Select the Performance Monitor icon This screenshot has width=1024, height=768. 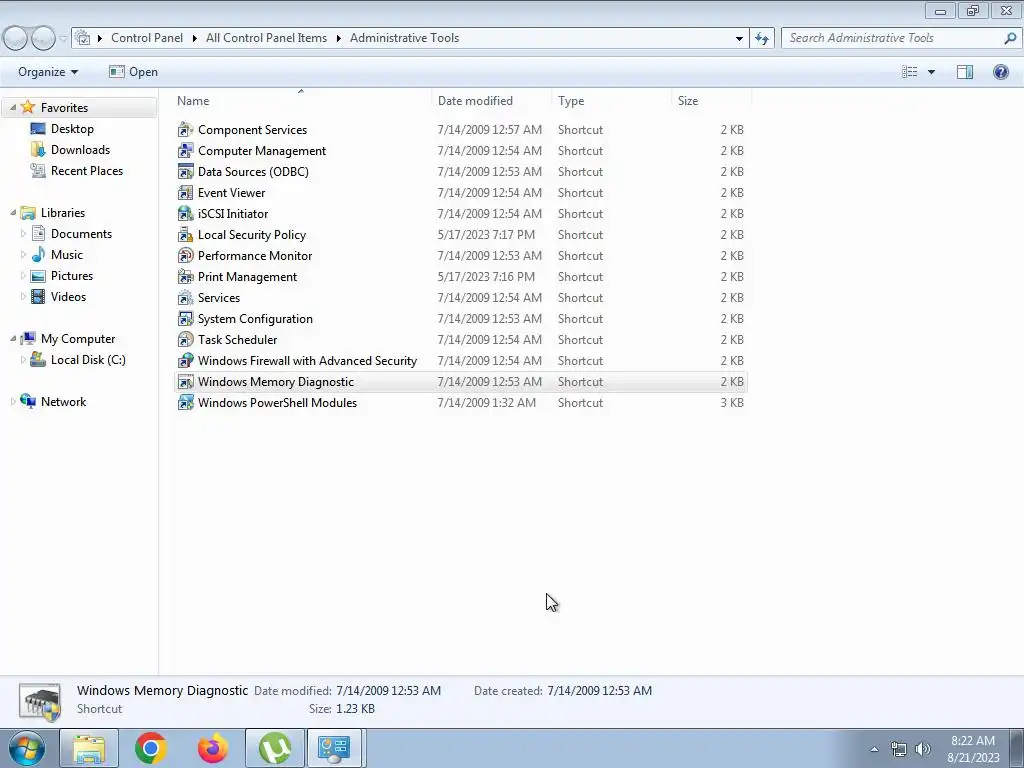185,255
